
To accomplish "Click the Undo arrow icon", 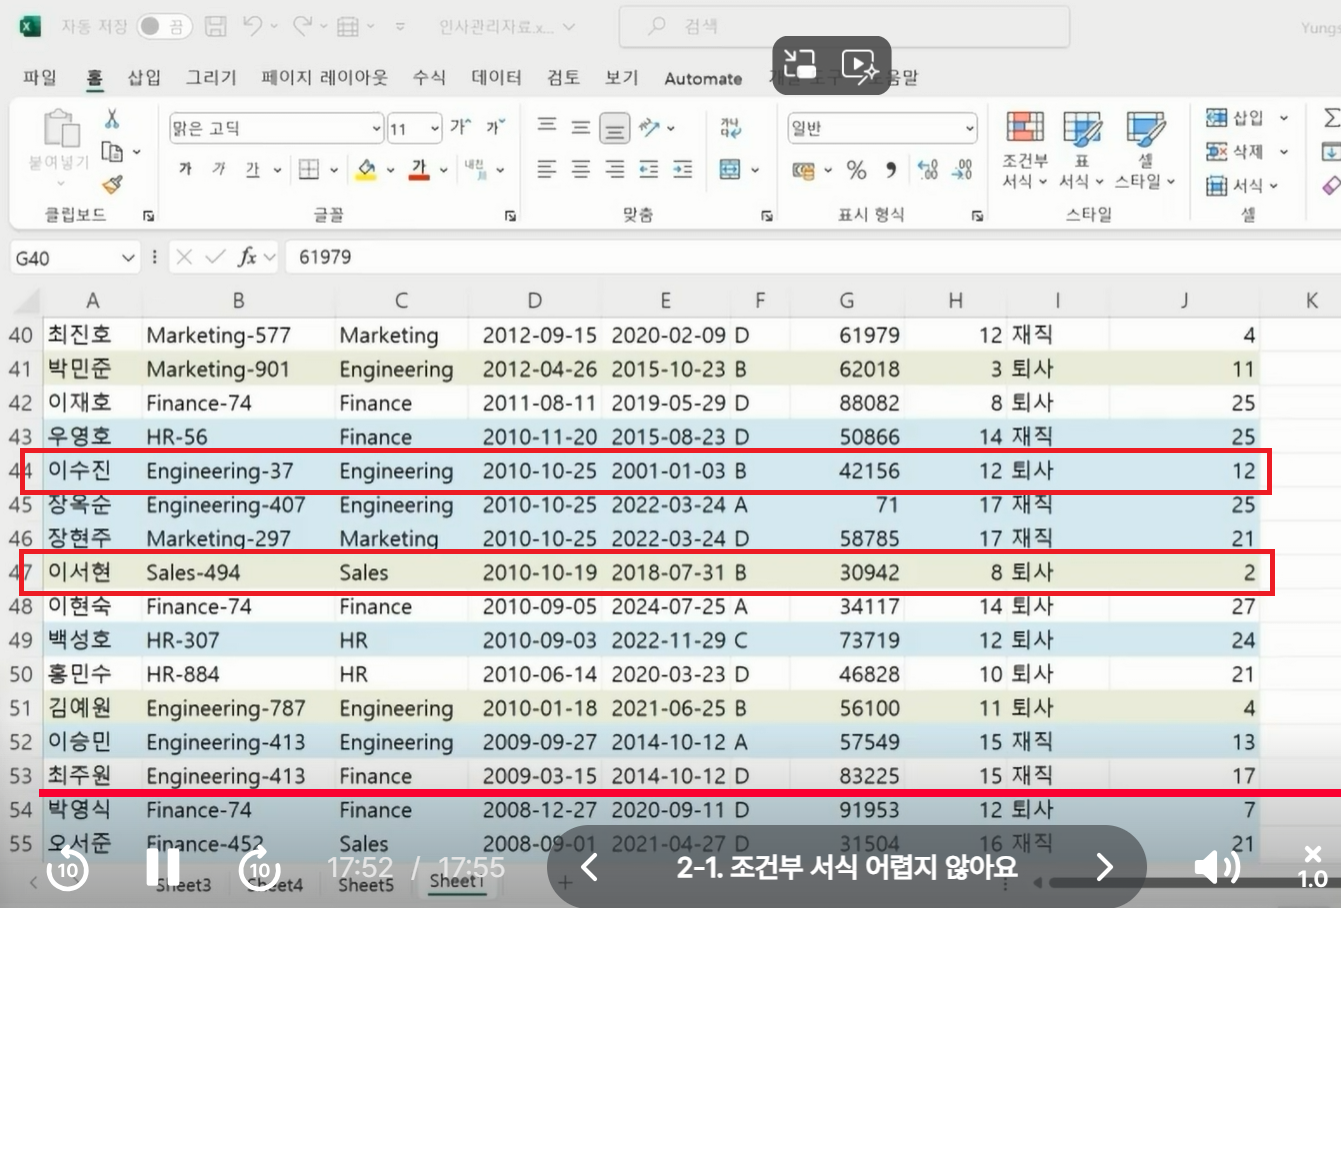I will [x=252, y=26].
